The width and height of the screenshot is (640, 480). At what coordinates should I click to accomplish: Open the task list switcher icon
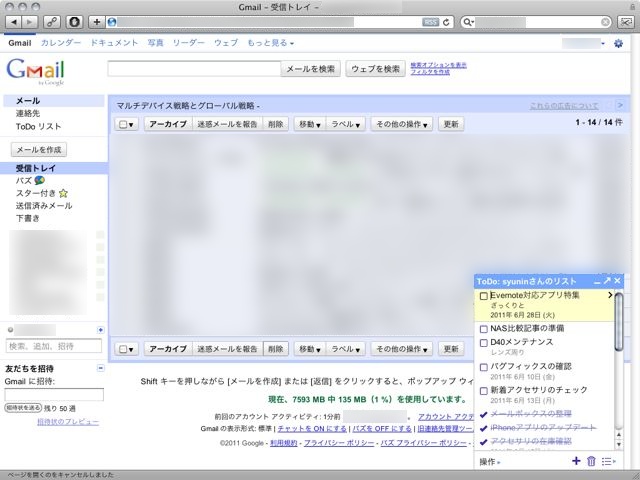point(608,461)
